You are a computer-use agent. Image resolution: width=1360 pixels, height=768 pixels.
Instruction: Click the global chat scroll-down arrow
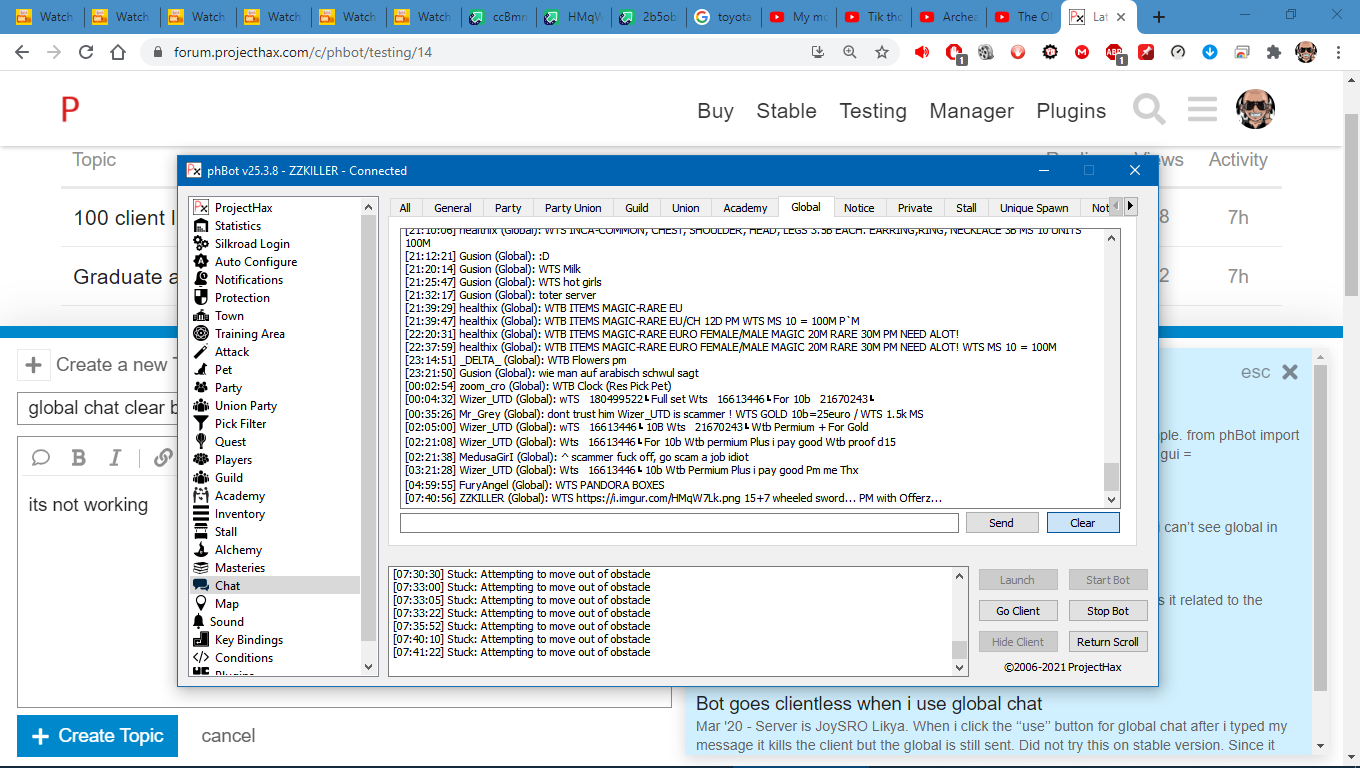click(1111, 499)
